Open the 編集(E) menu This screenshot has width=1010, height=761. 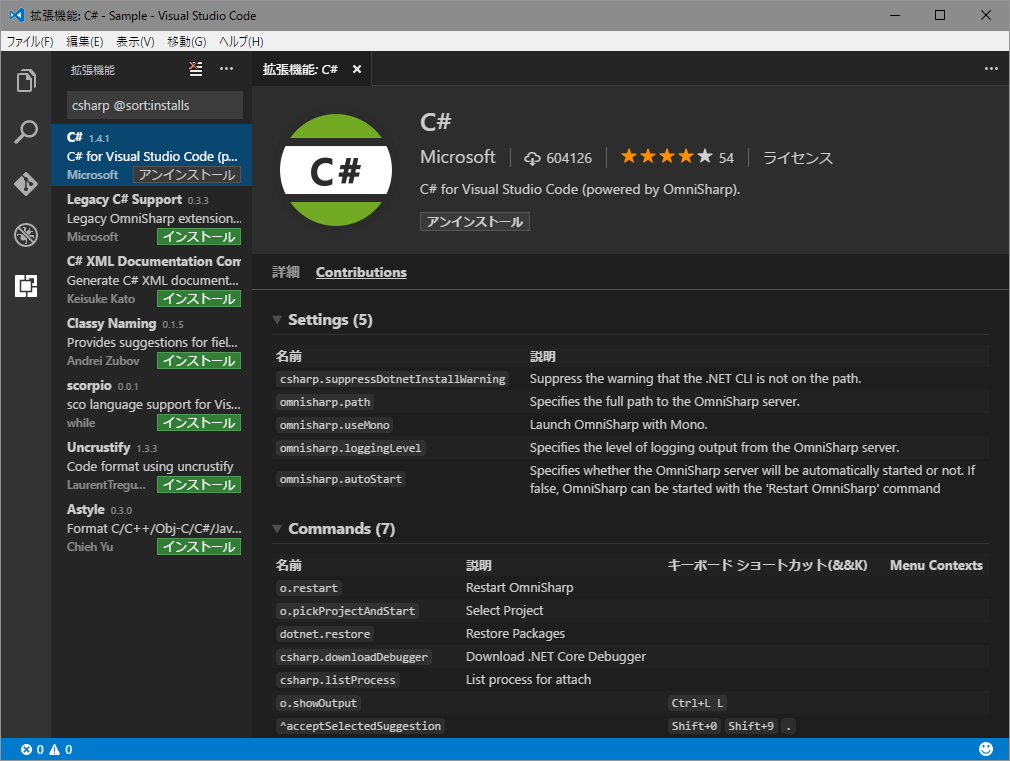coord(85,41)
